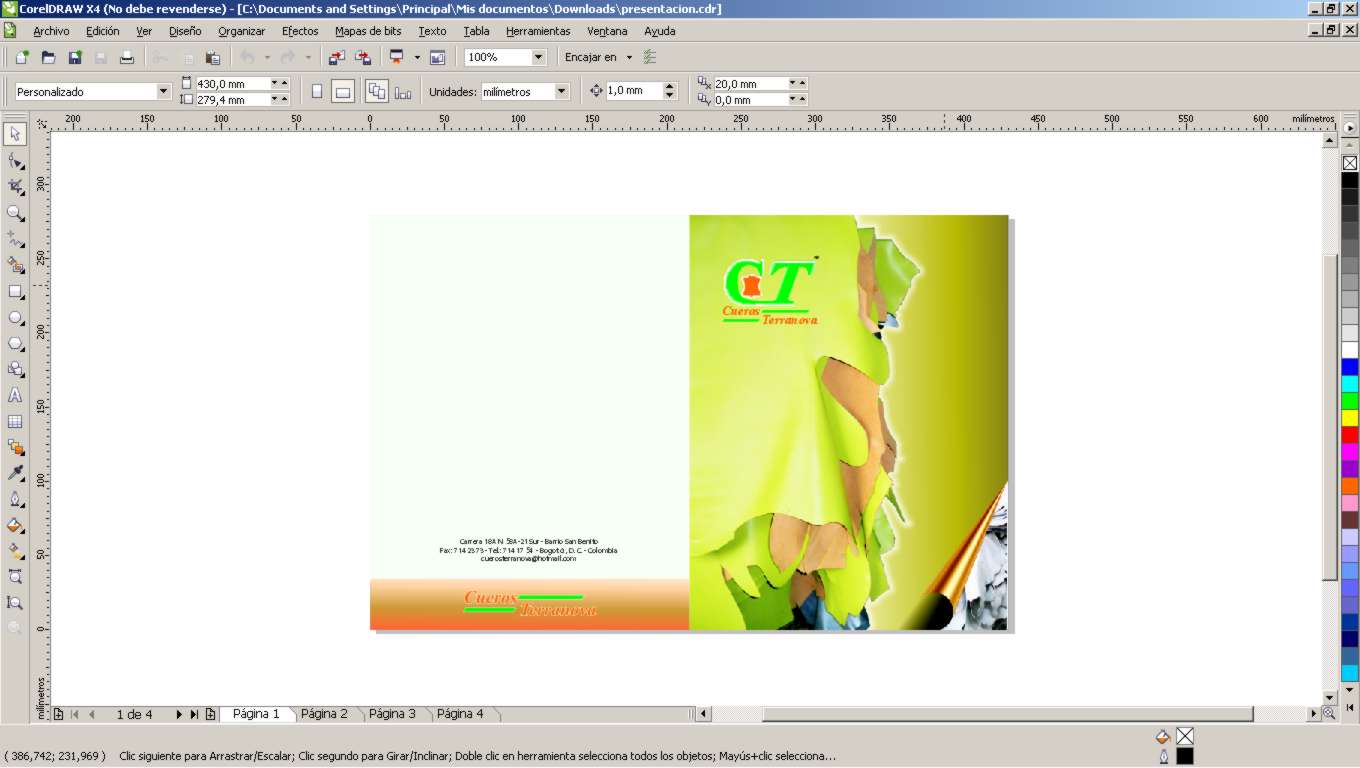Select the Zoom tool in the toolbox
The image size is (1360, 768).
(x=15, y=213)
